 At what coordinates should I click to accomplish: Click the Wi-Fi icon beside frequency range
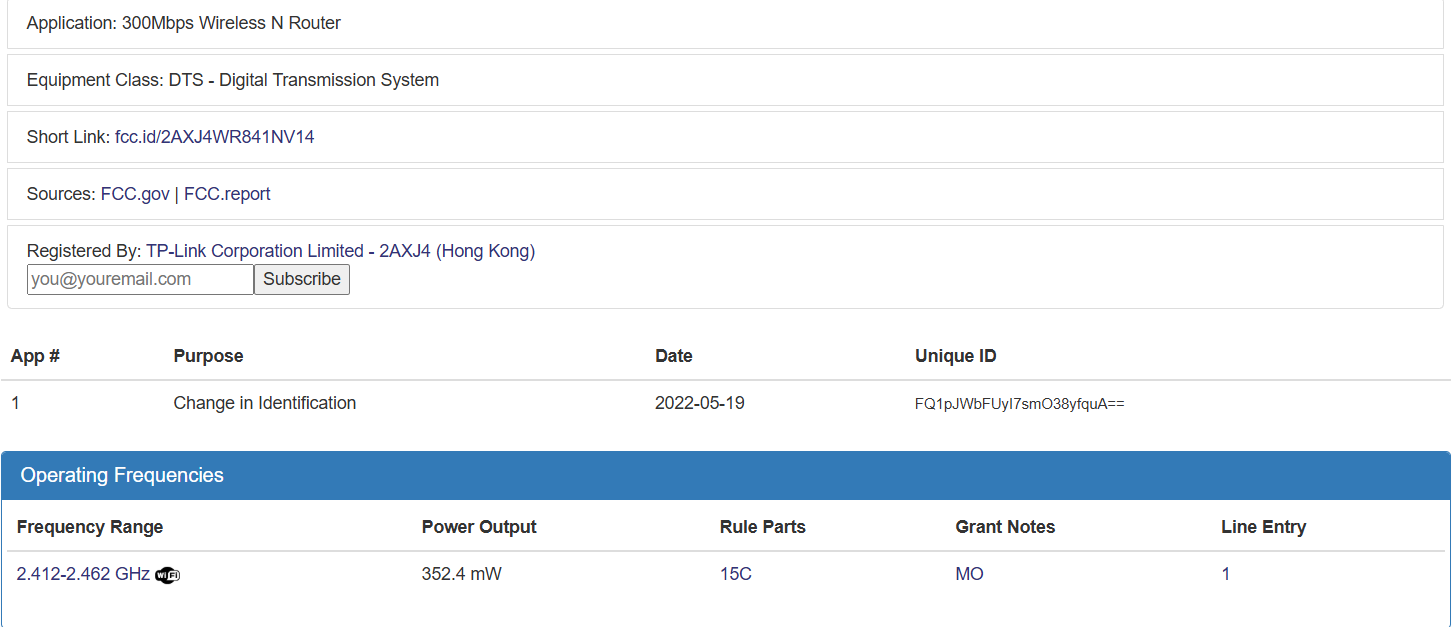pos(168,575)
